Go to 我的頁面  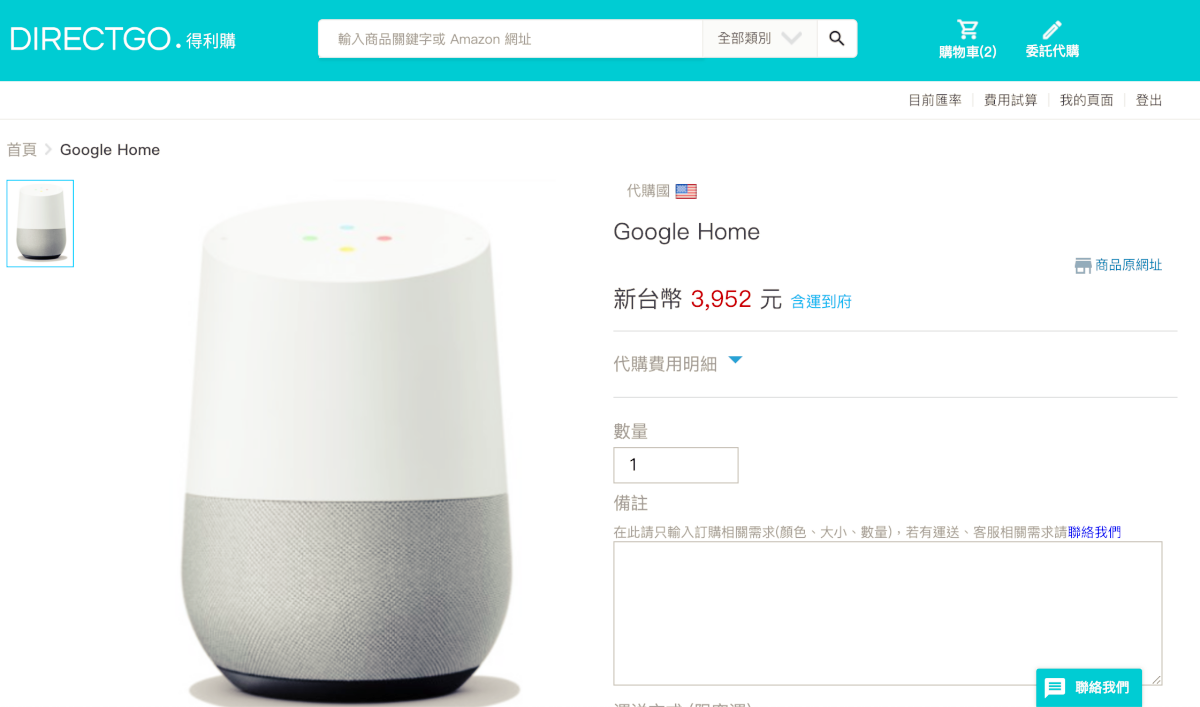pyautogui.click(x=1087, y=100)
